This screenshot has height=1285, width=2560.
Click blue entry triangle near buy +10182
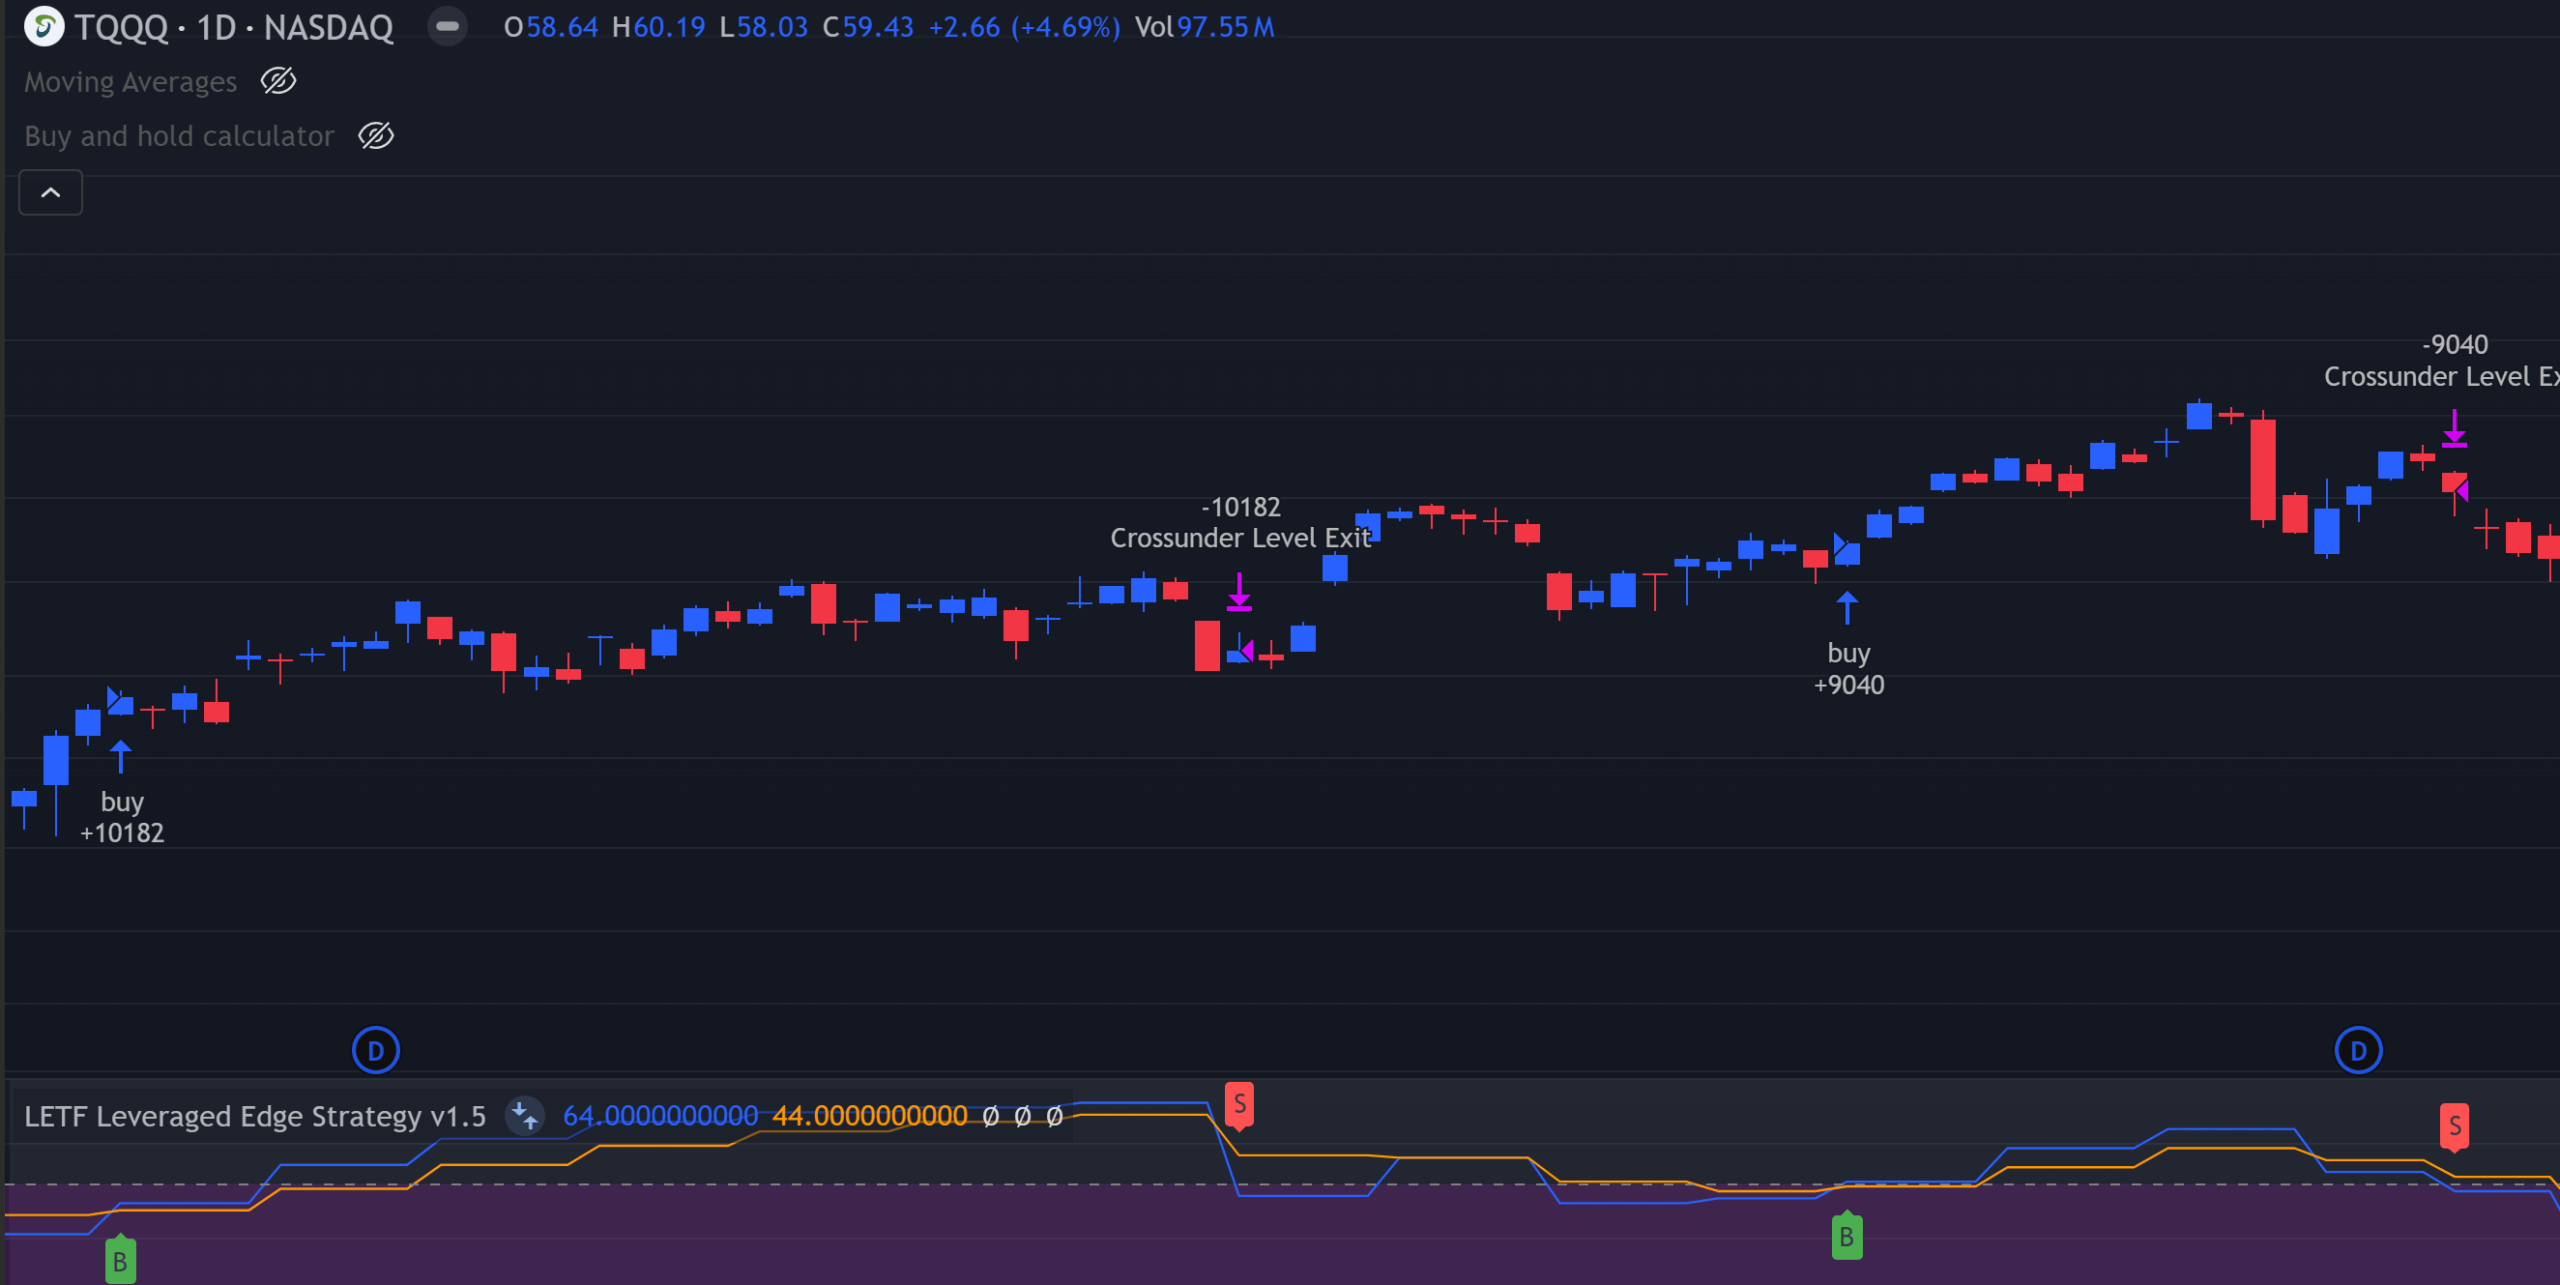pyautogui.click(x=113, y=697)
